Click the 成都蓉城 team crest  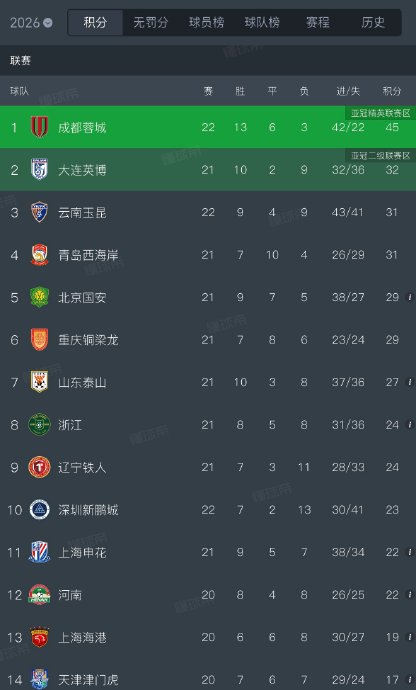[x=40, y=127]
